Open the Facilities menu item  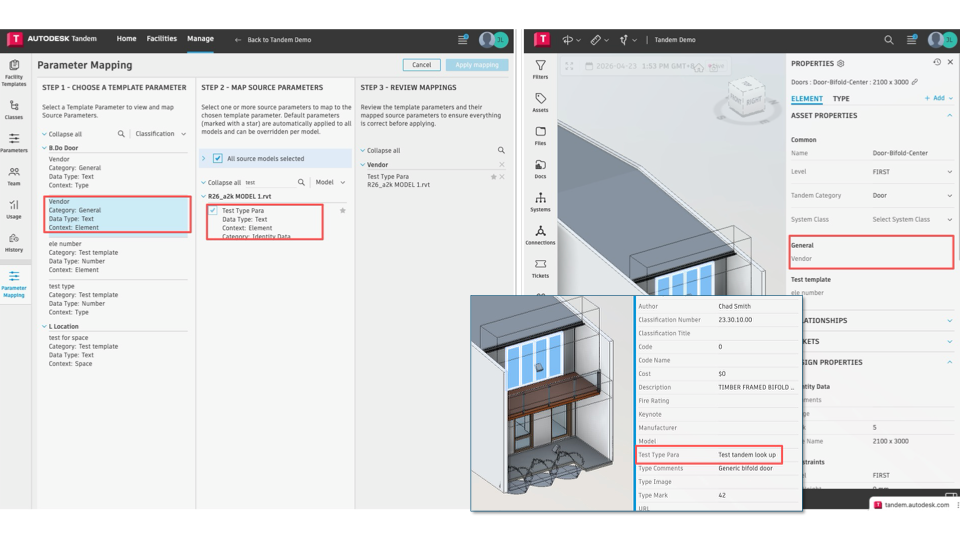[x=162, y=39]
